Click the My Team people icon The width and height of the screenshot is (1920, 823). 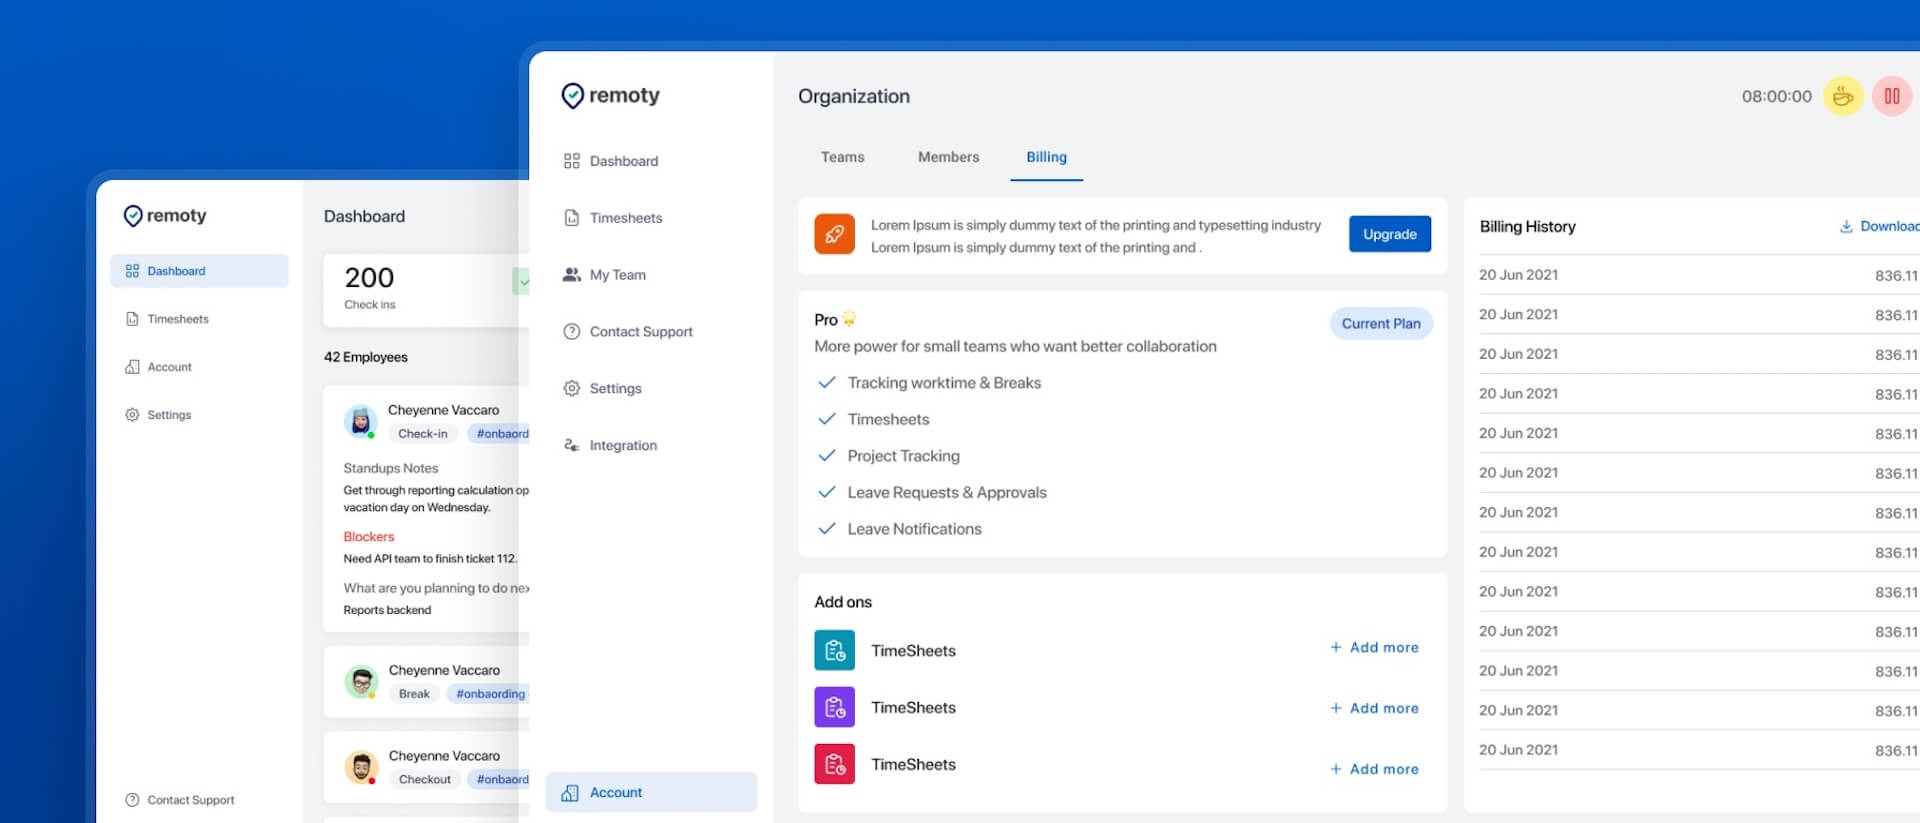click(571, 274)
